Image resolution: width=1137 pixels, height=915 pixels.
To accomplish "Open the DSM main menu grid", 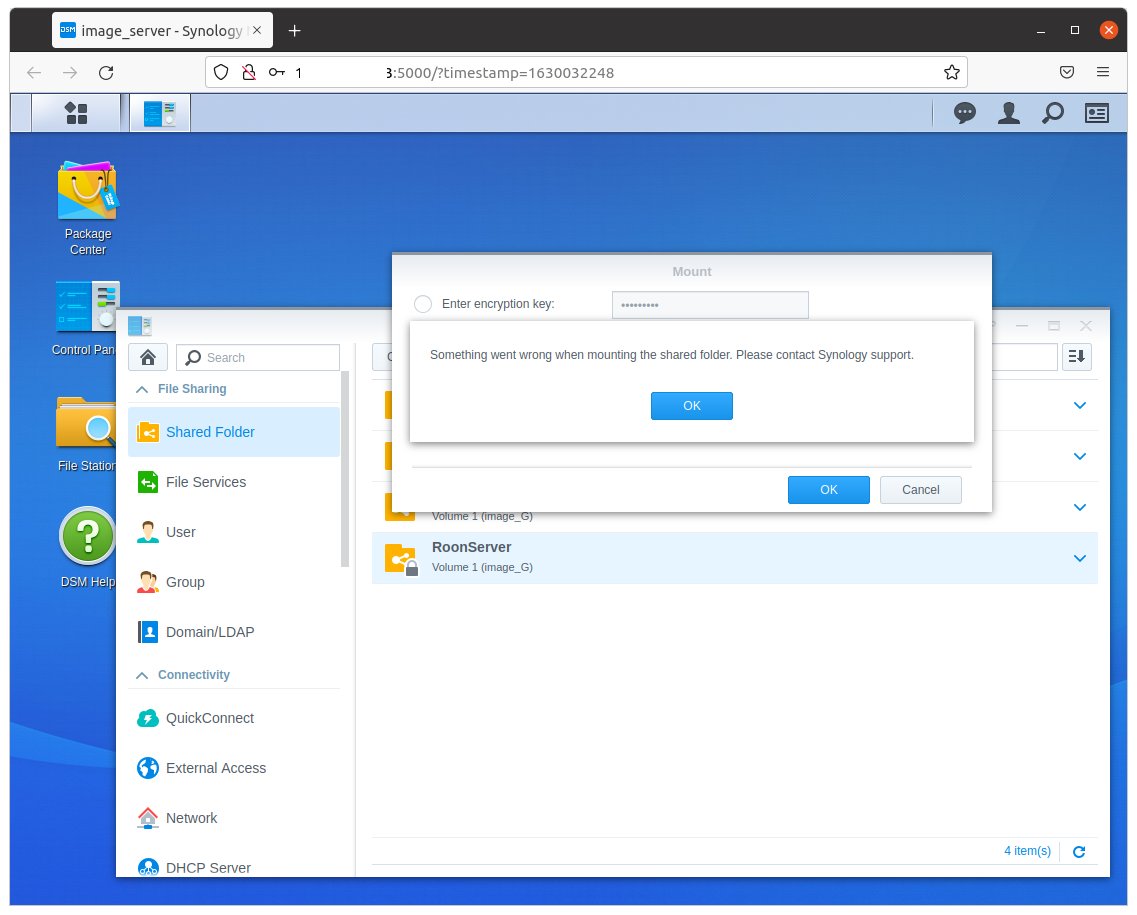I will (76, 113).
